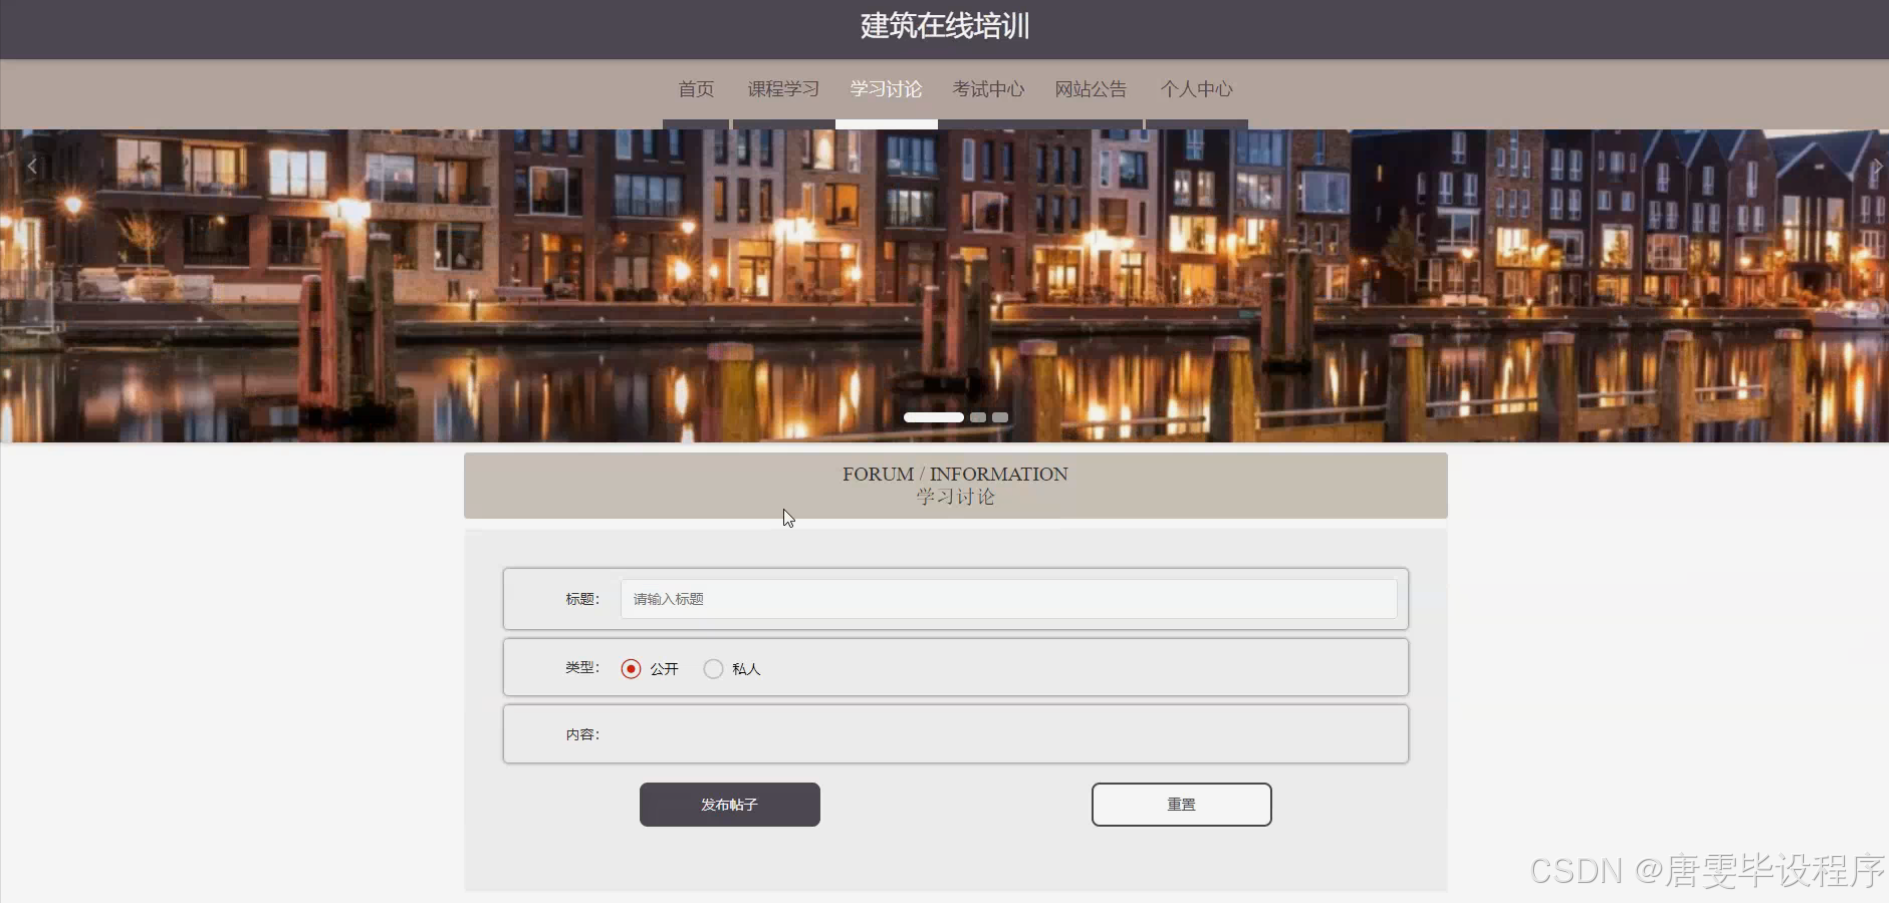Viewport: 1889px width, 903px height.
Task: Open the 网站公告 tab
Action: 1091,90
